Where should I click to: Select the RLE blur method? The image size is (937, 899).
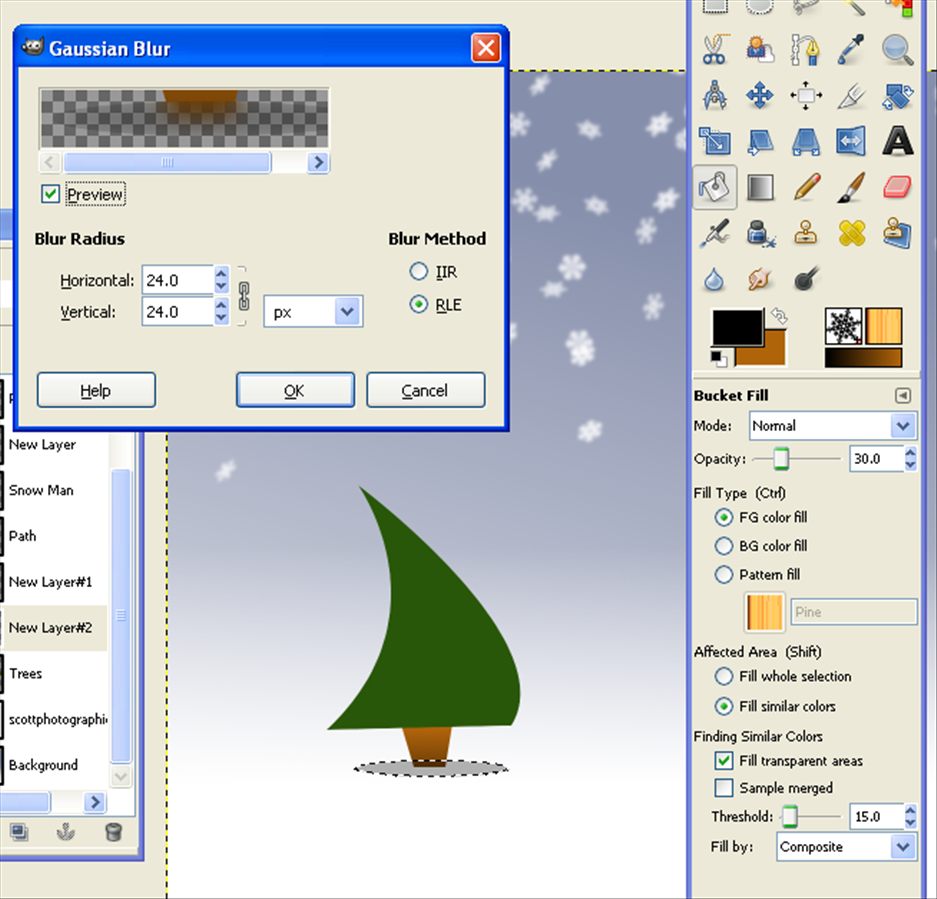pyautogui.click(x=418, y=304)
